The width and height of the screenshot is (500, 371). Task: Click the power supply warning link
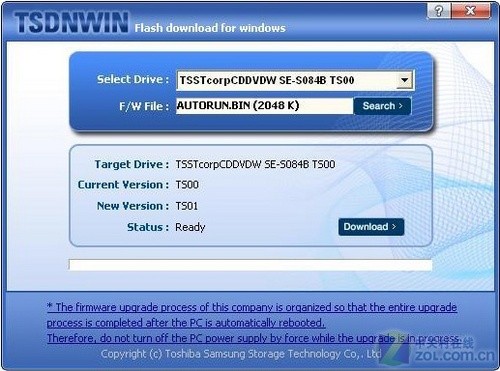tap(253, 338)
